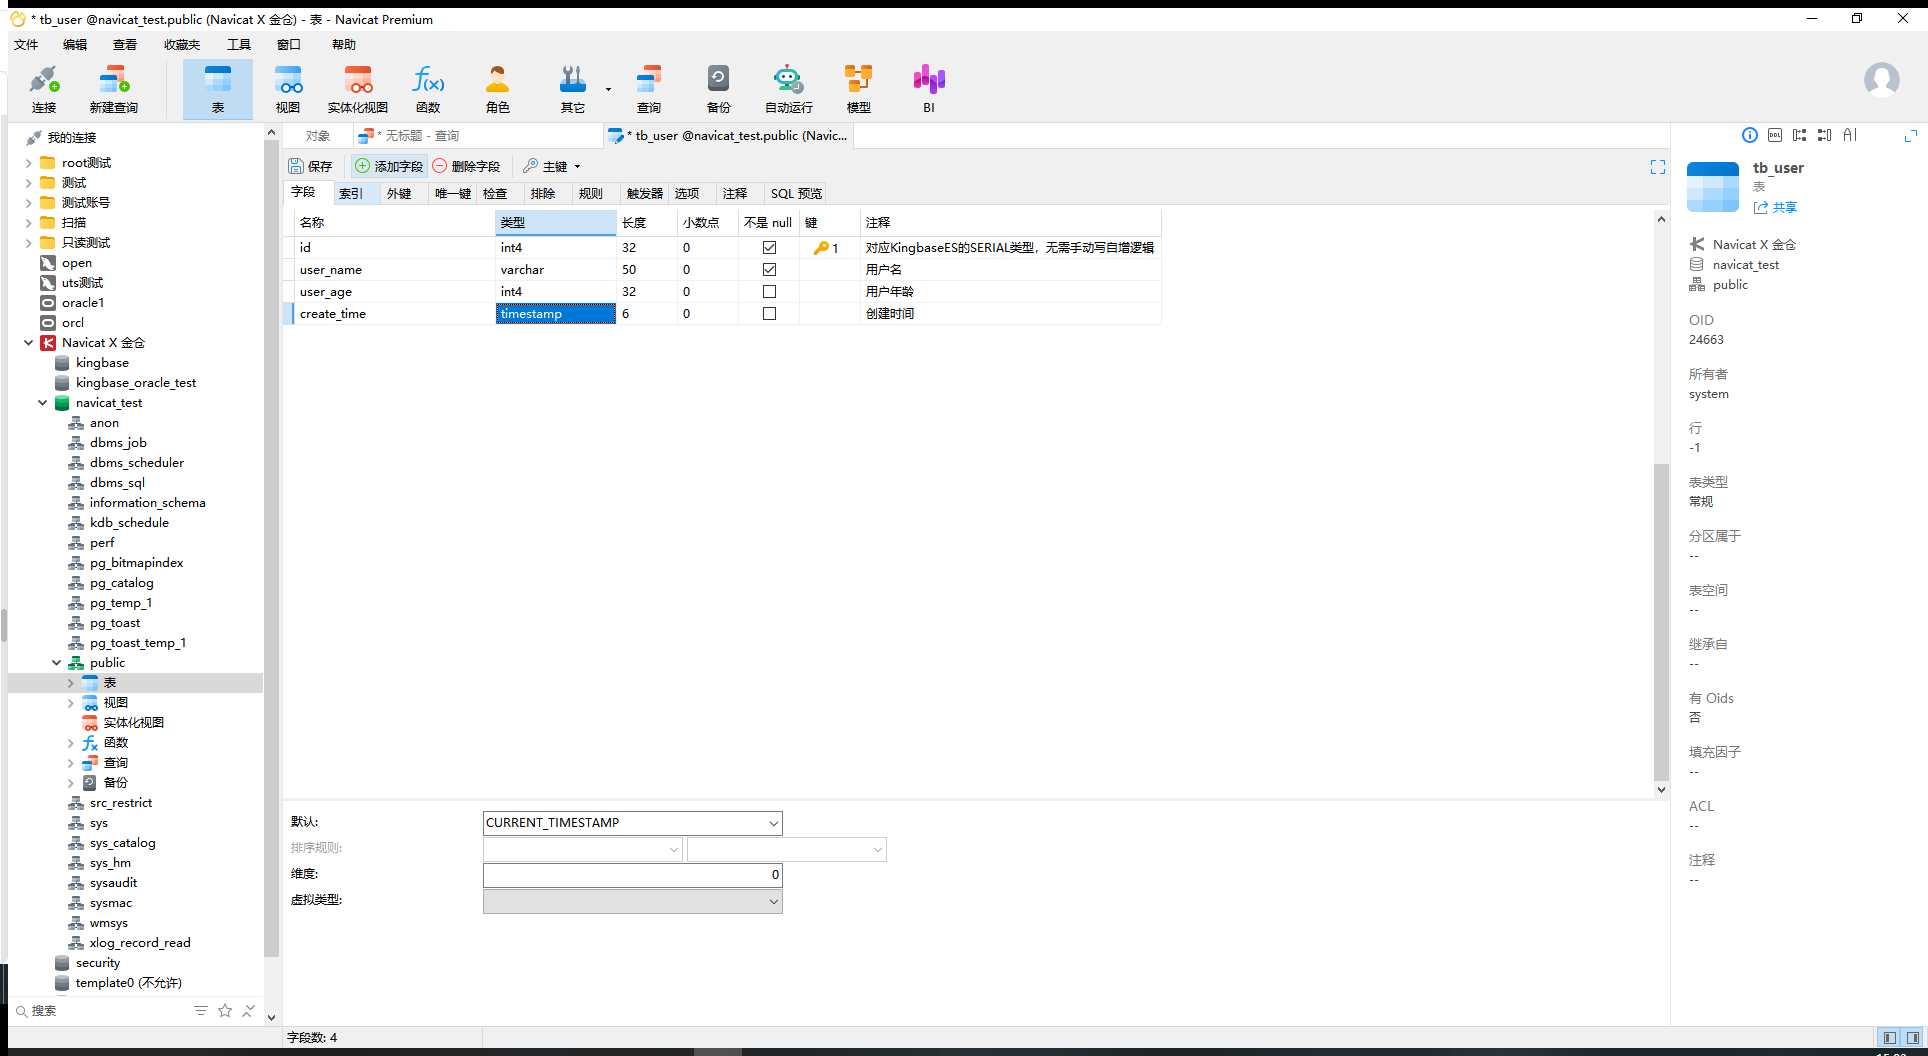This screenshot has height=1056, width=1928.
Task: Expand the root测试 folder
Action: [28, 163]
